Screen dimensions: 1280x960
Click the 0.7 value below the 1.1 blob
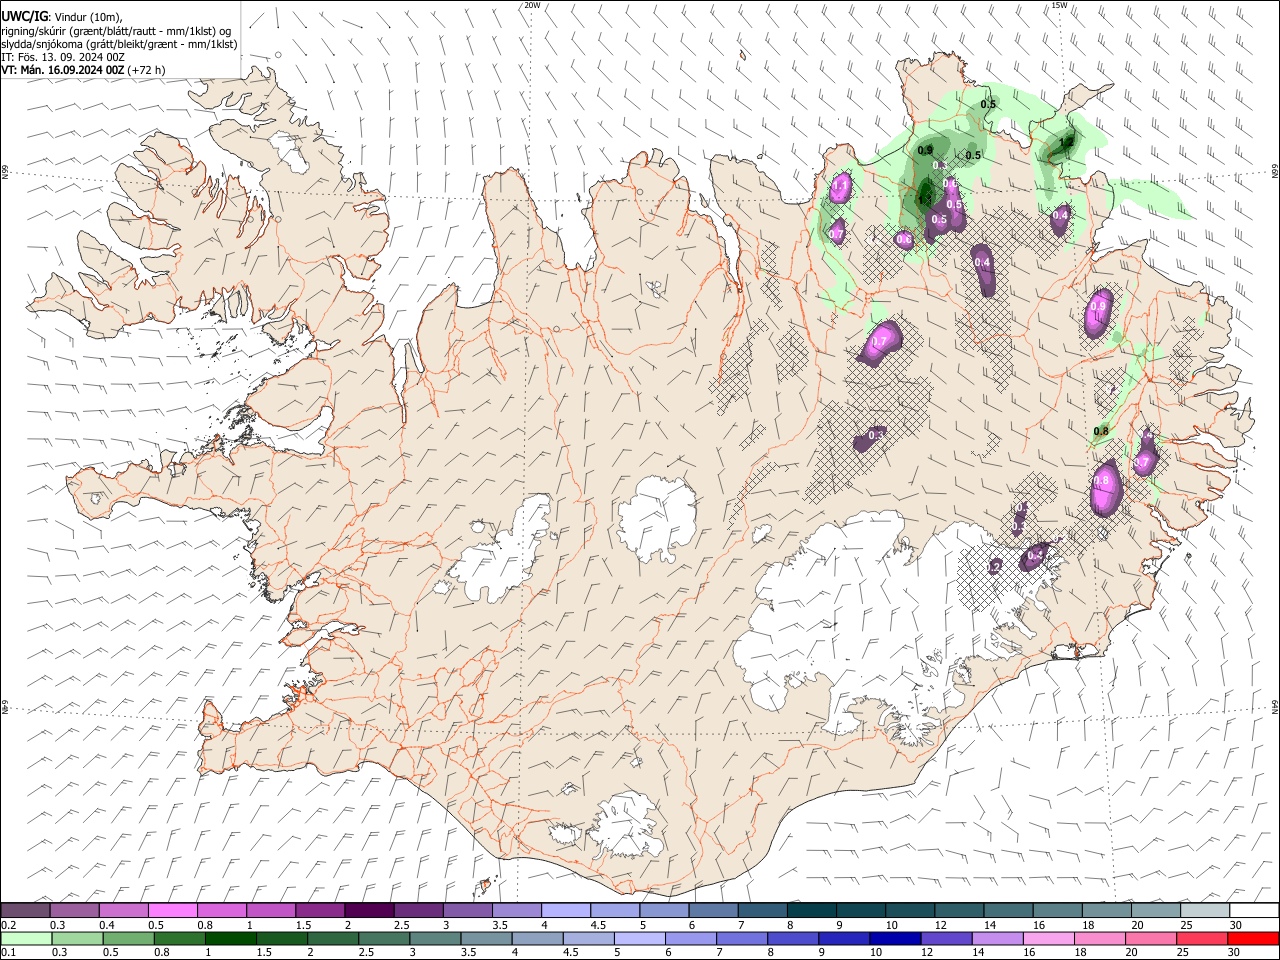click(x=837, y=235)
